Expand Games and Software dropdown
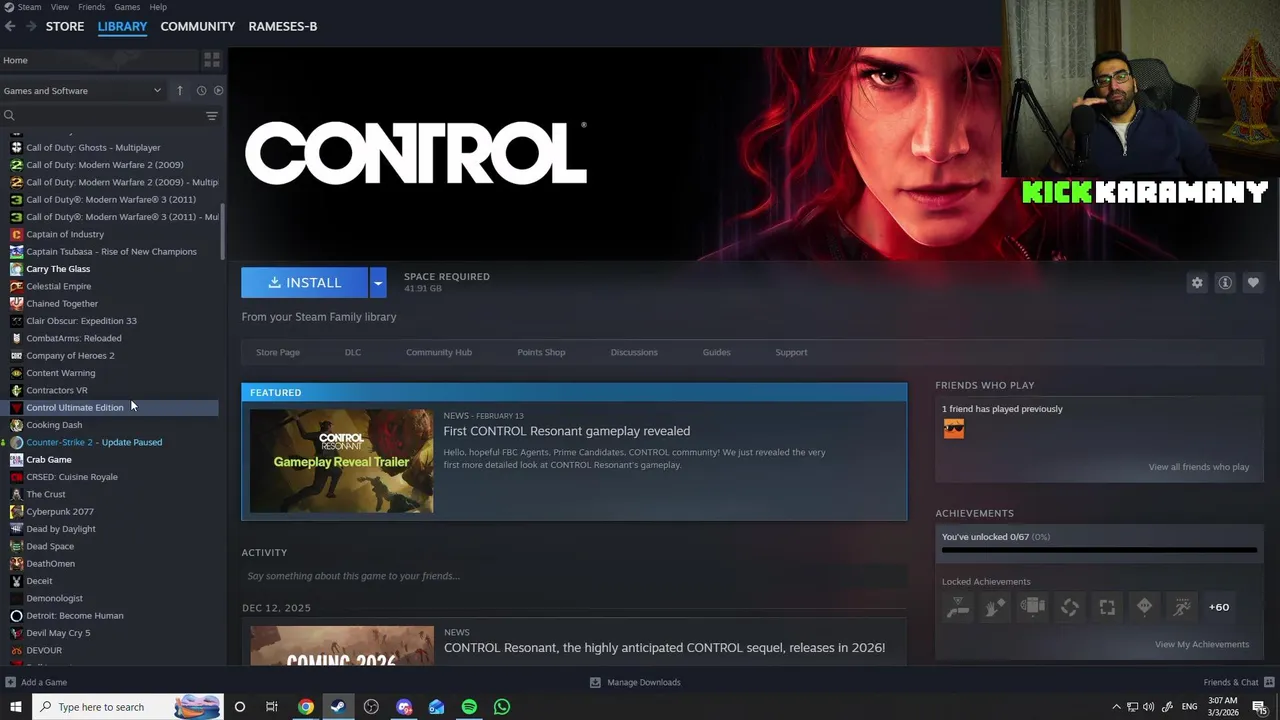1280x720 pixels. [x=83, y=90]
